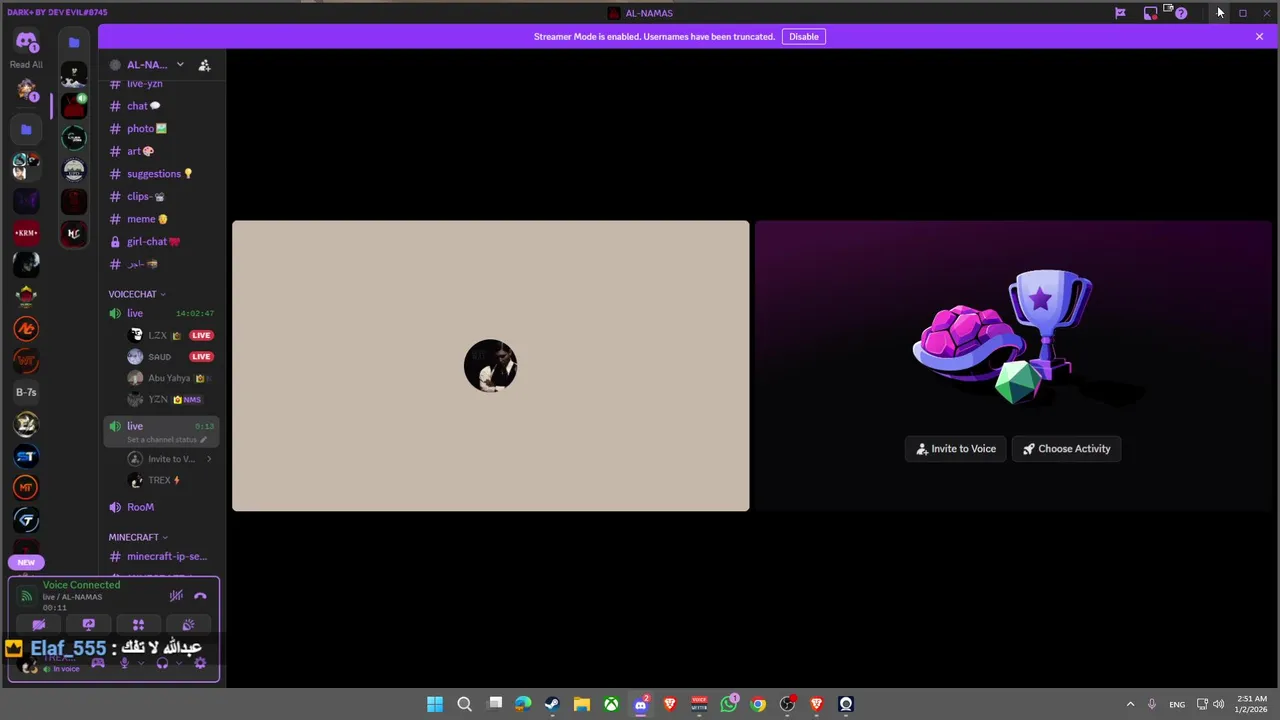Open the KRM server icon
This screenshot has height=720, width=1280.
click(x=26, y=233)
